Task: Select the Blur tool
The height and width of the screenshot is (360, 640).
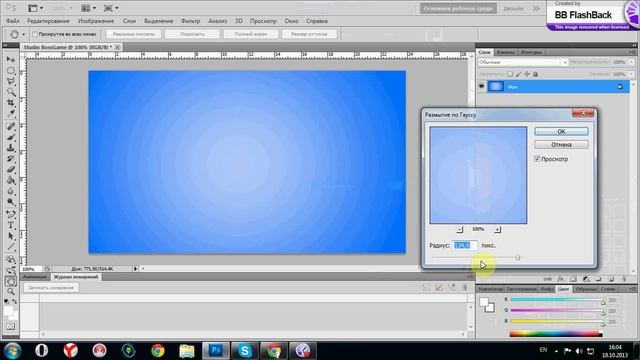Action: (11, 191)
